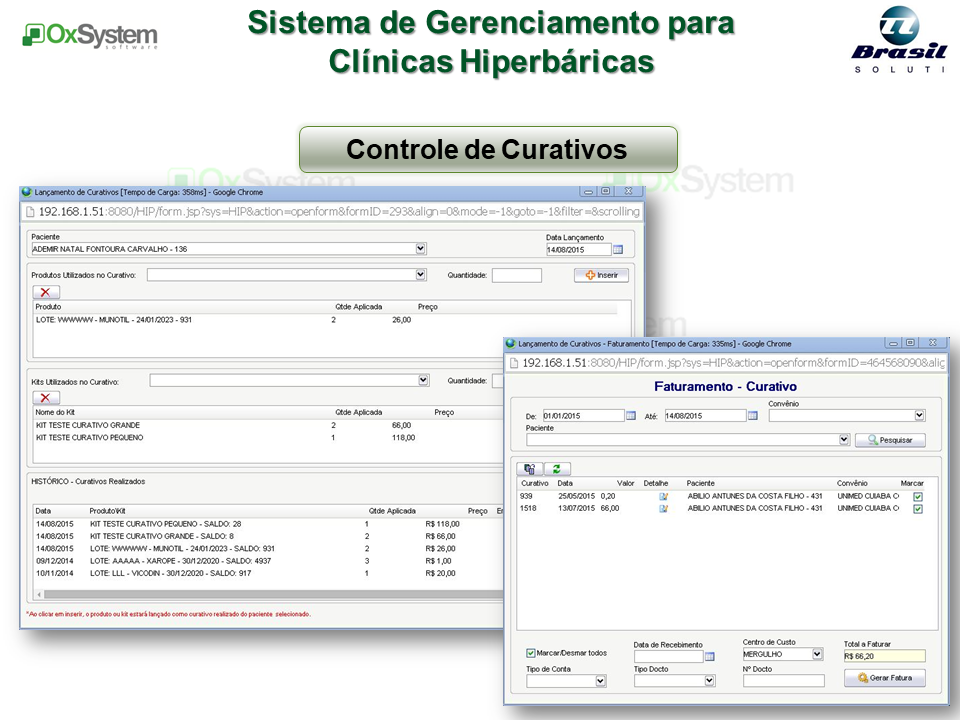Viewport: 960px width, 720px height.
Task: Click red X delete button under Produtos
Action: pos(46,292)
